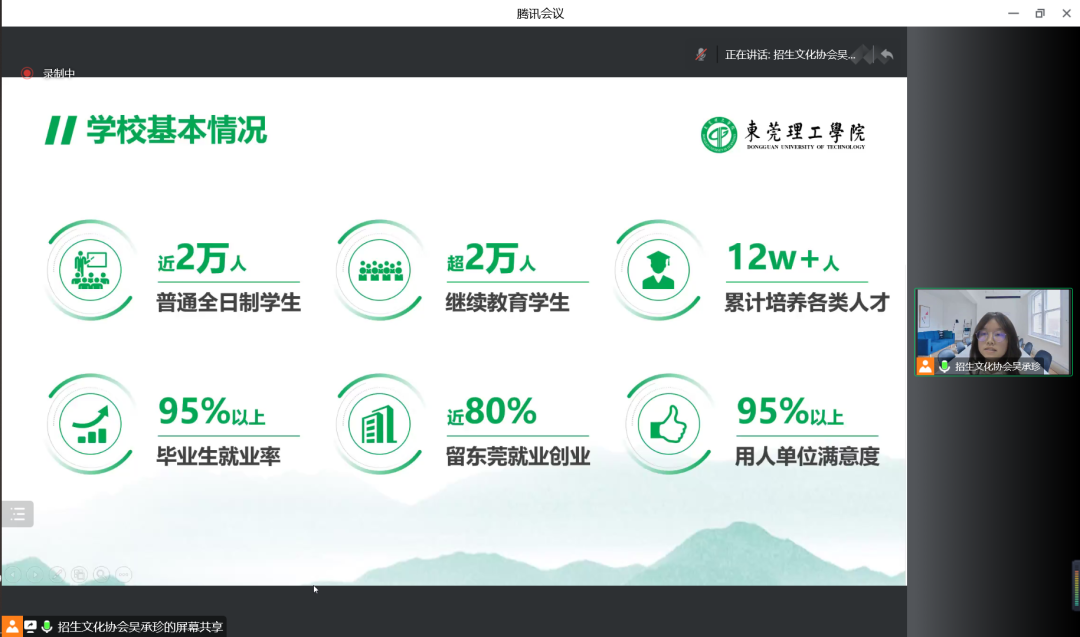The width and height of the screenshot is (1080, 637).
Task: Go to previous slide using left arrow
Action: click(13, 574)
